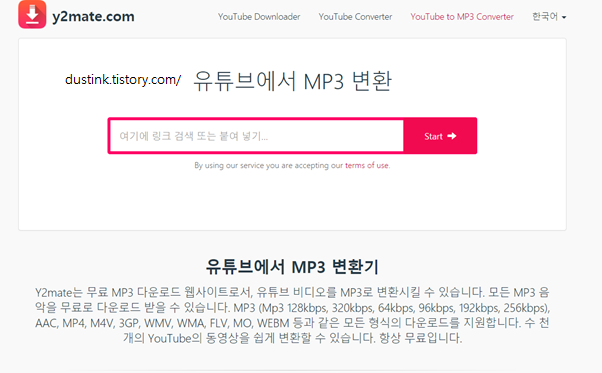602x373 pixels.
Task: Go to YouTube Converter page
Action: click(x=355, y=17)
